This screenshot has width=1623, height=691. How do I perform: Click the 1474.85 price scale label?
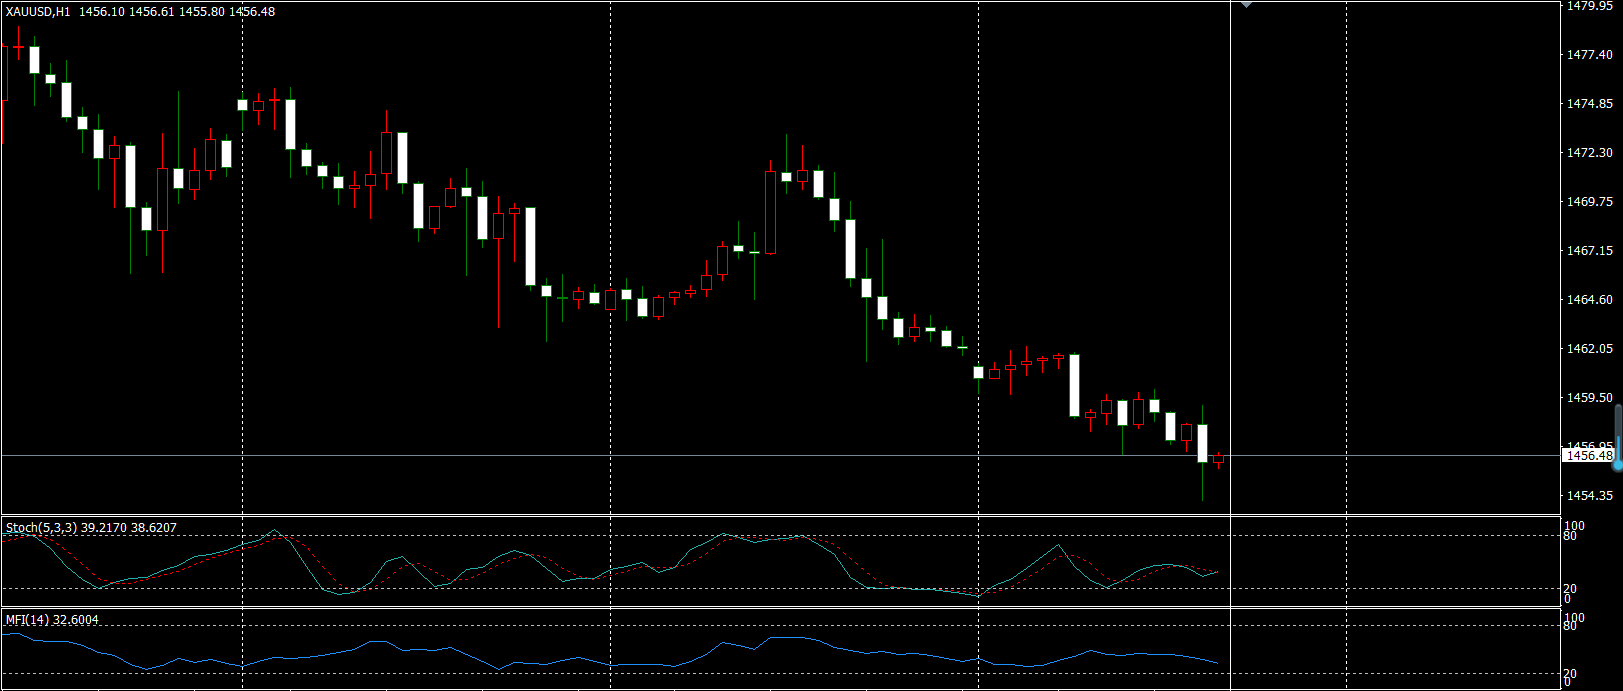pos(1589,104)
